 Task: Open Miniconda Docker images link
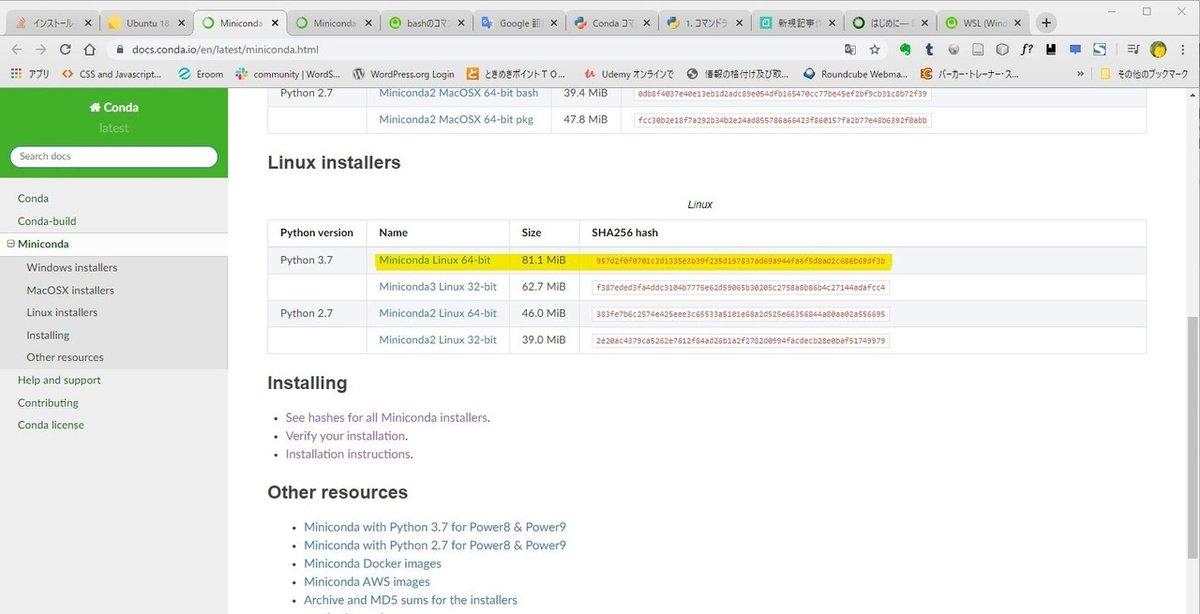373,563
